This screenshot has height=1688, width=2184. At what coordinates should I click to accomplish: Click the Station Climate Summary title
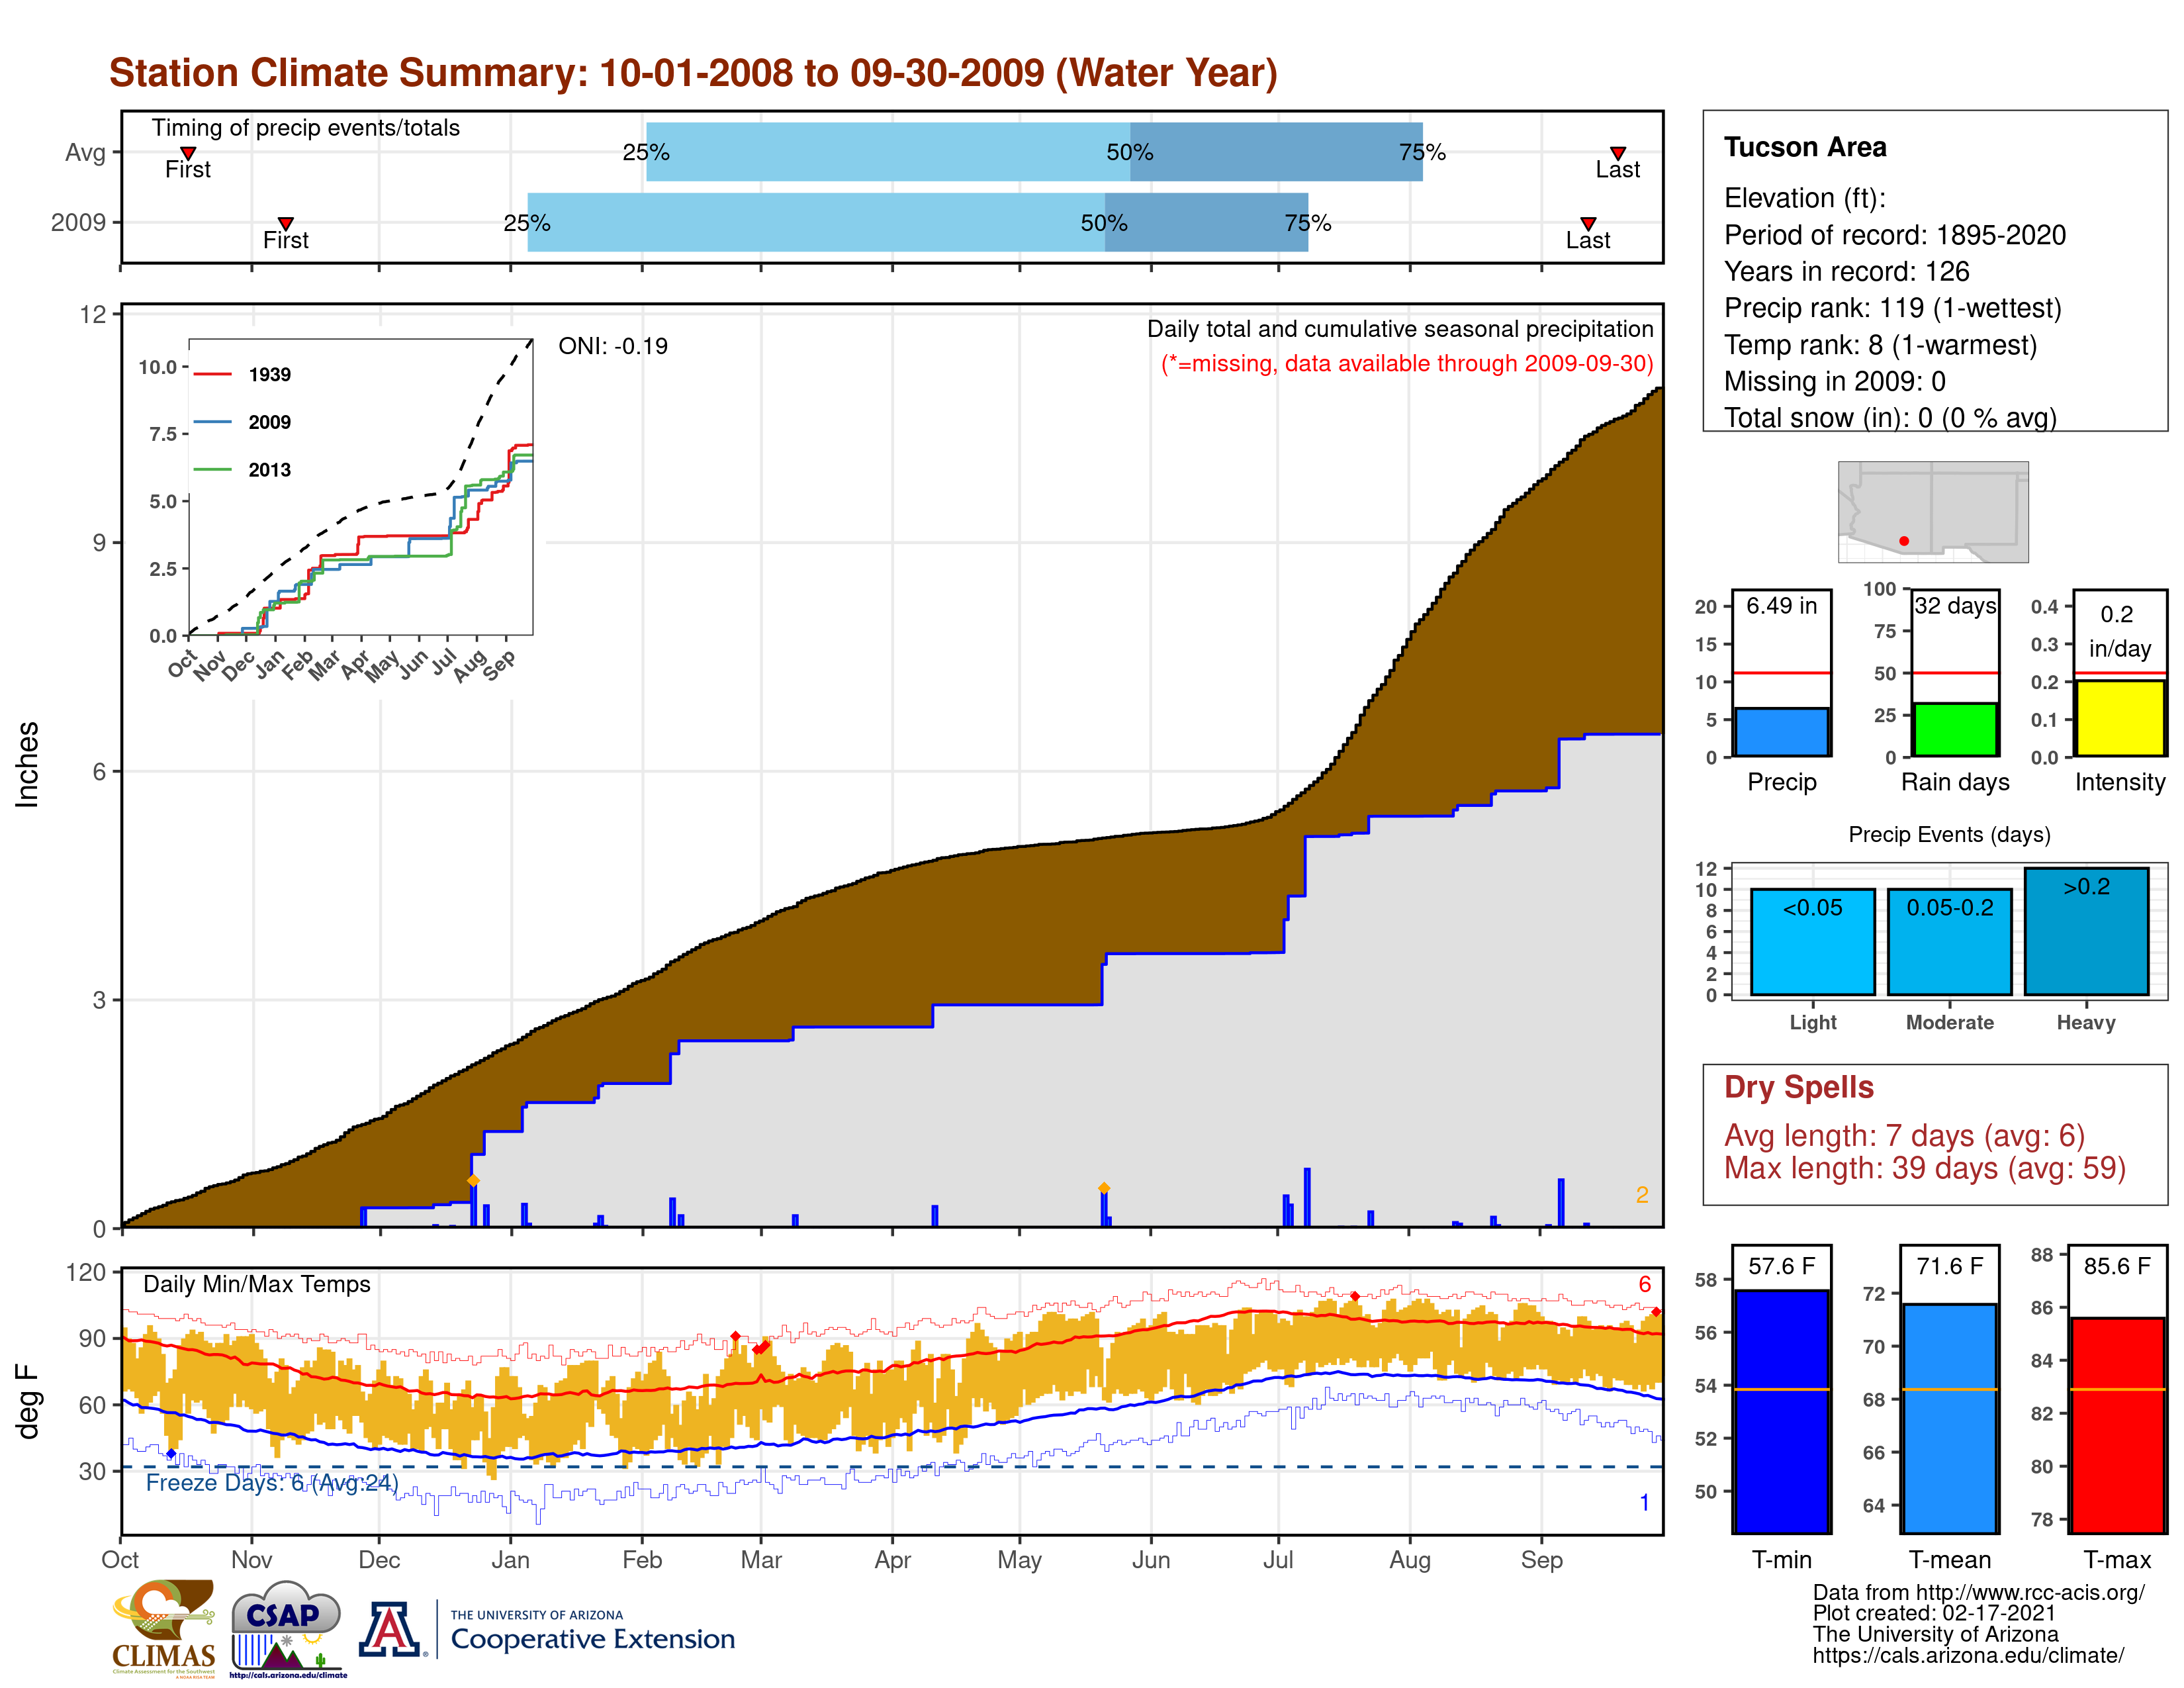pos(693,73)
